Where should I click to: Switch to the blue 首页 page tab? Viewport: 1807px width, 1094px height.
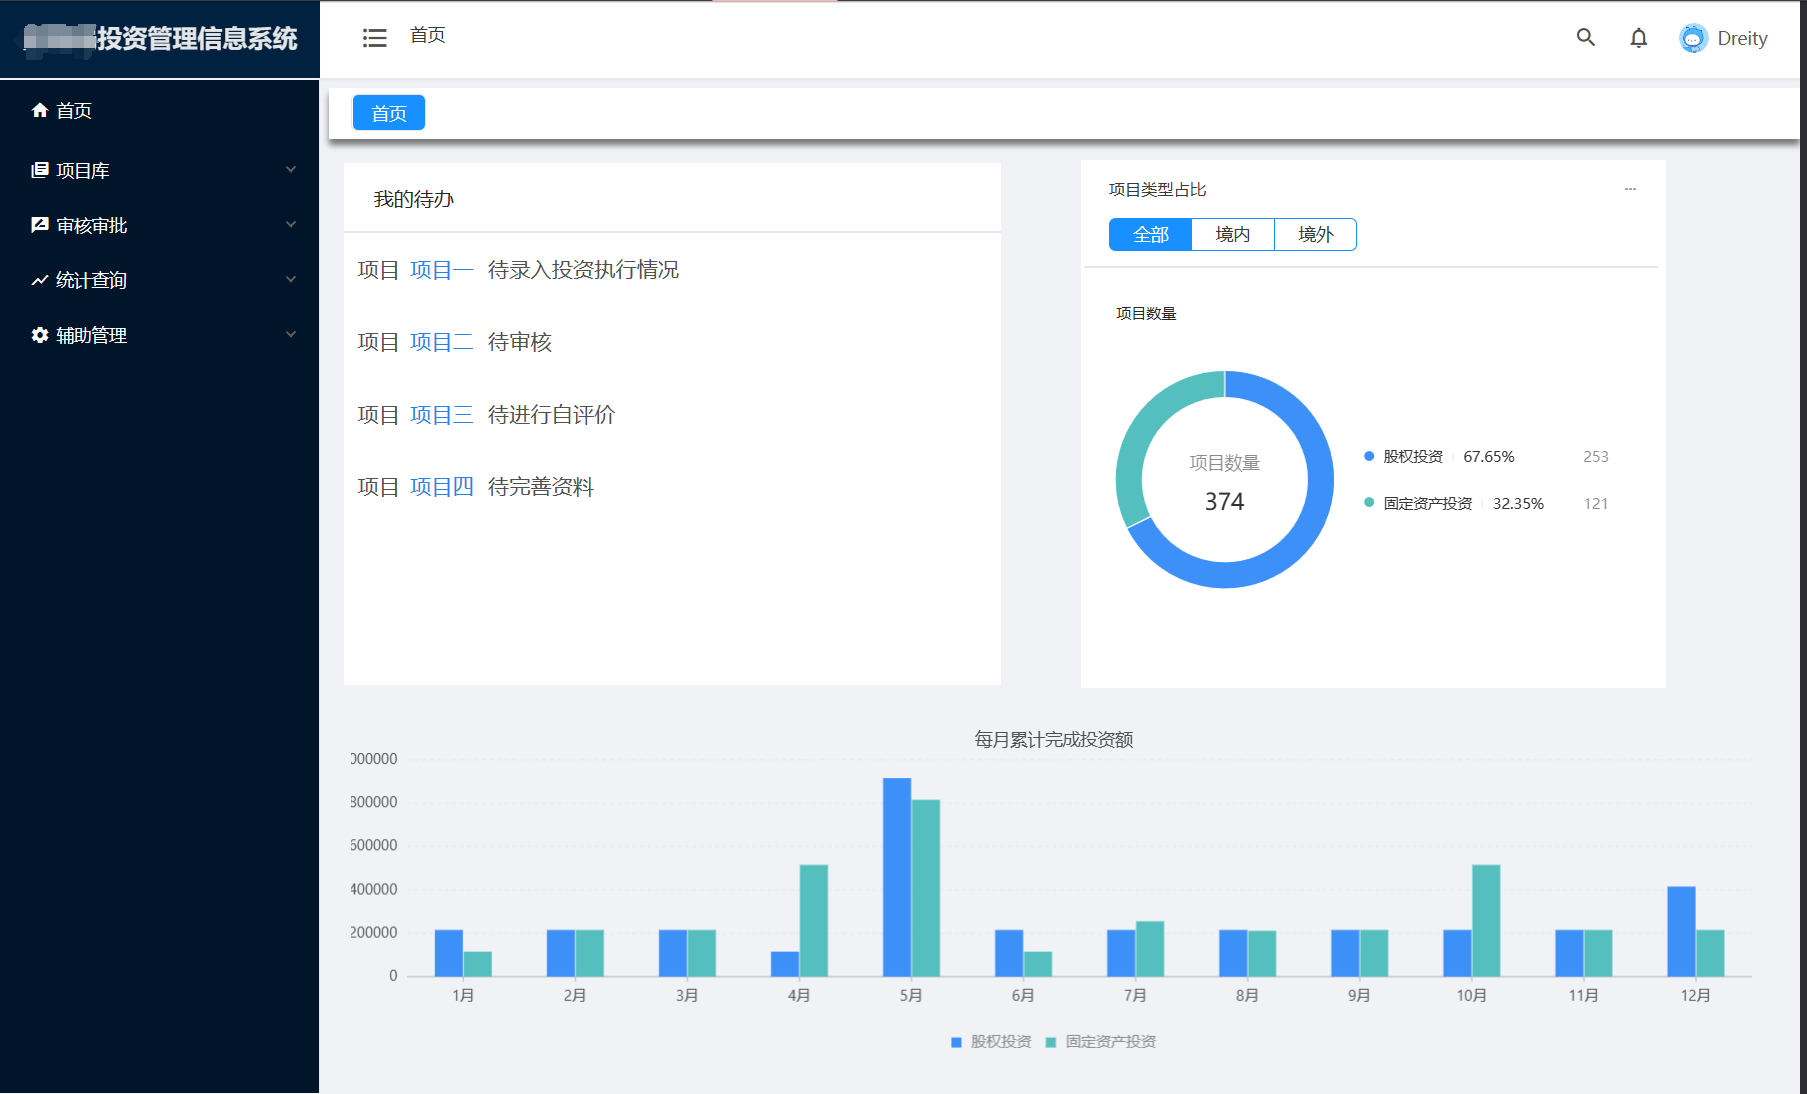tap(389, 113)
